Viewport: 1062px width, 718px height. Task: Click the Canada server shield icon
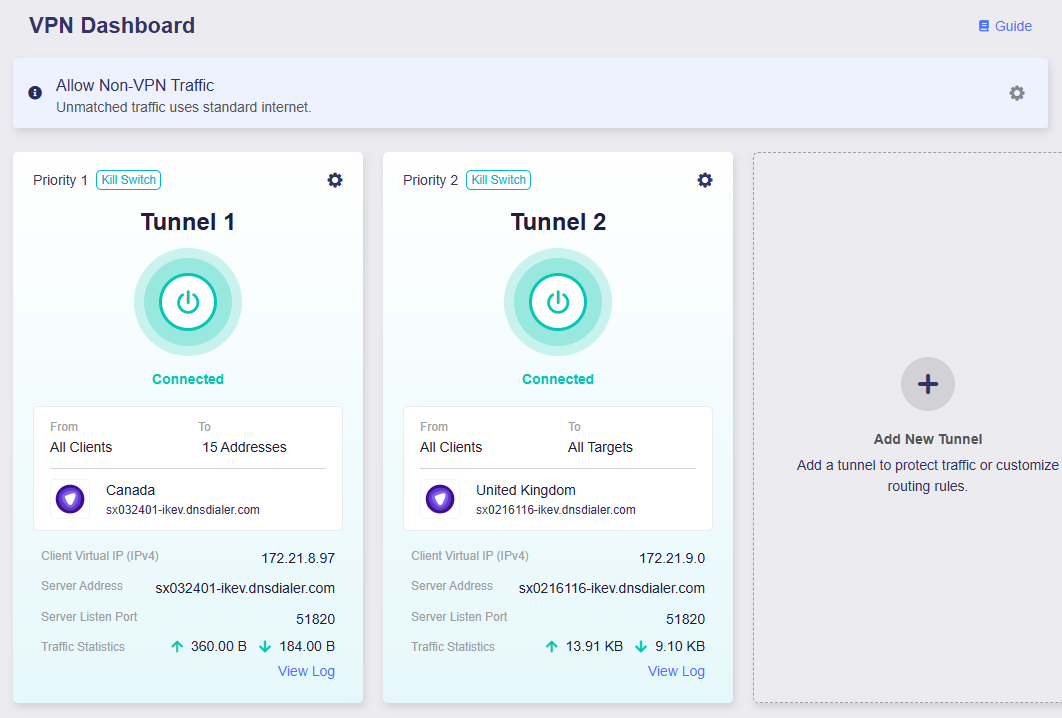(x=70, y=499)
